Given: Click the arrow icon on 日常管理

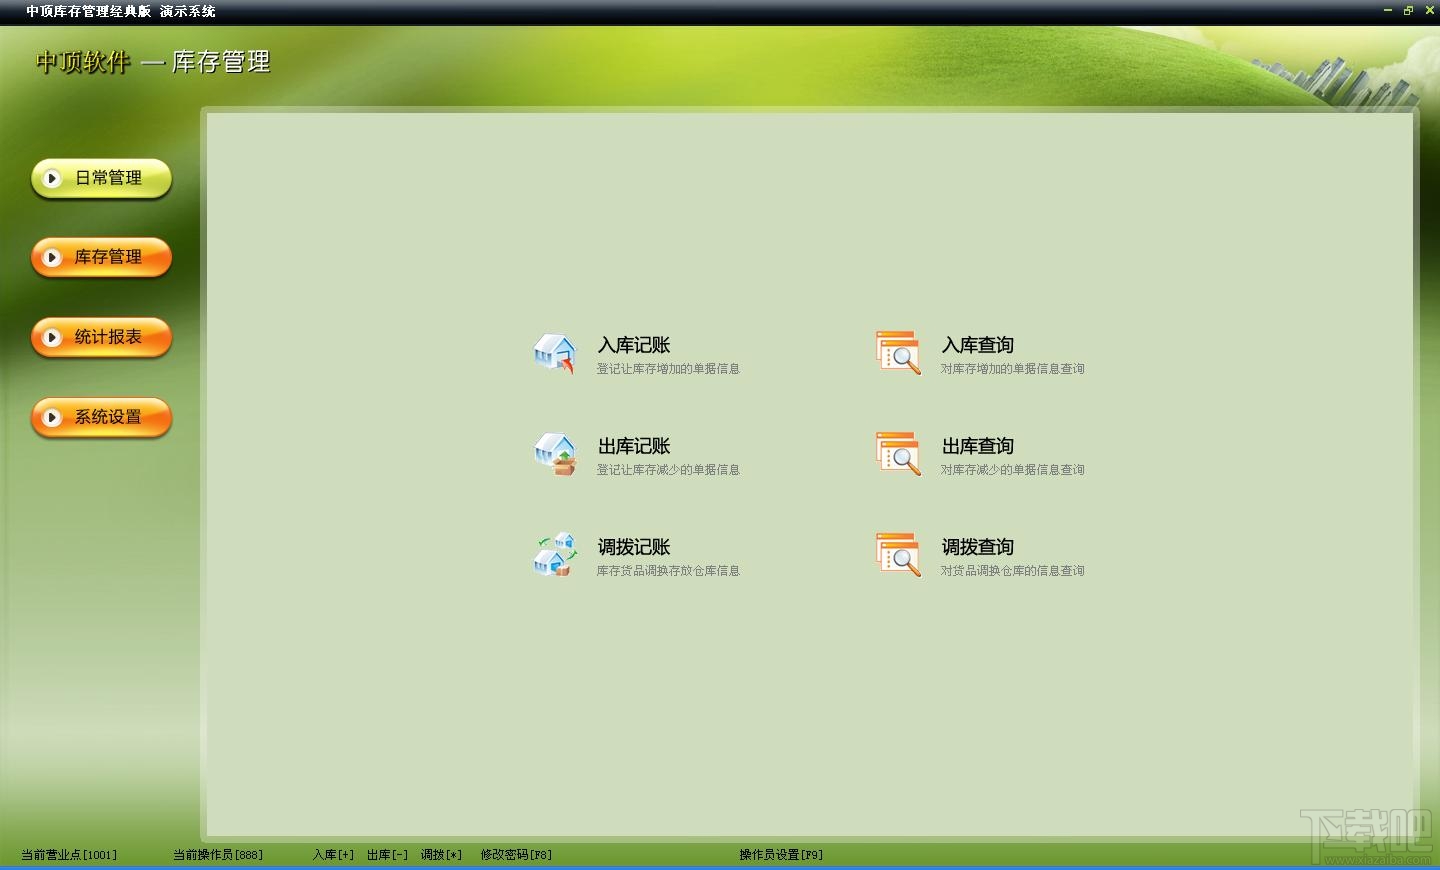Looking at the screenshot, I should 53,179.
